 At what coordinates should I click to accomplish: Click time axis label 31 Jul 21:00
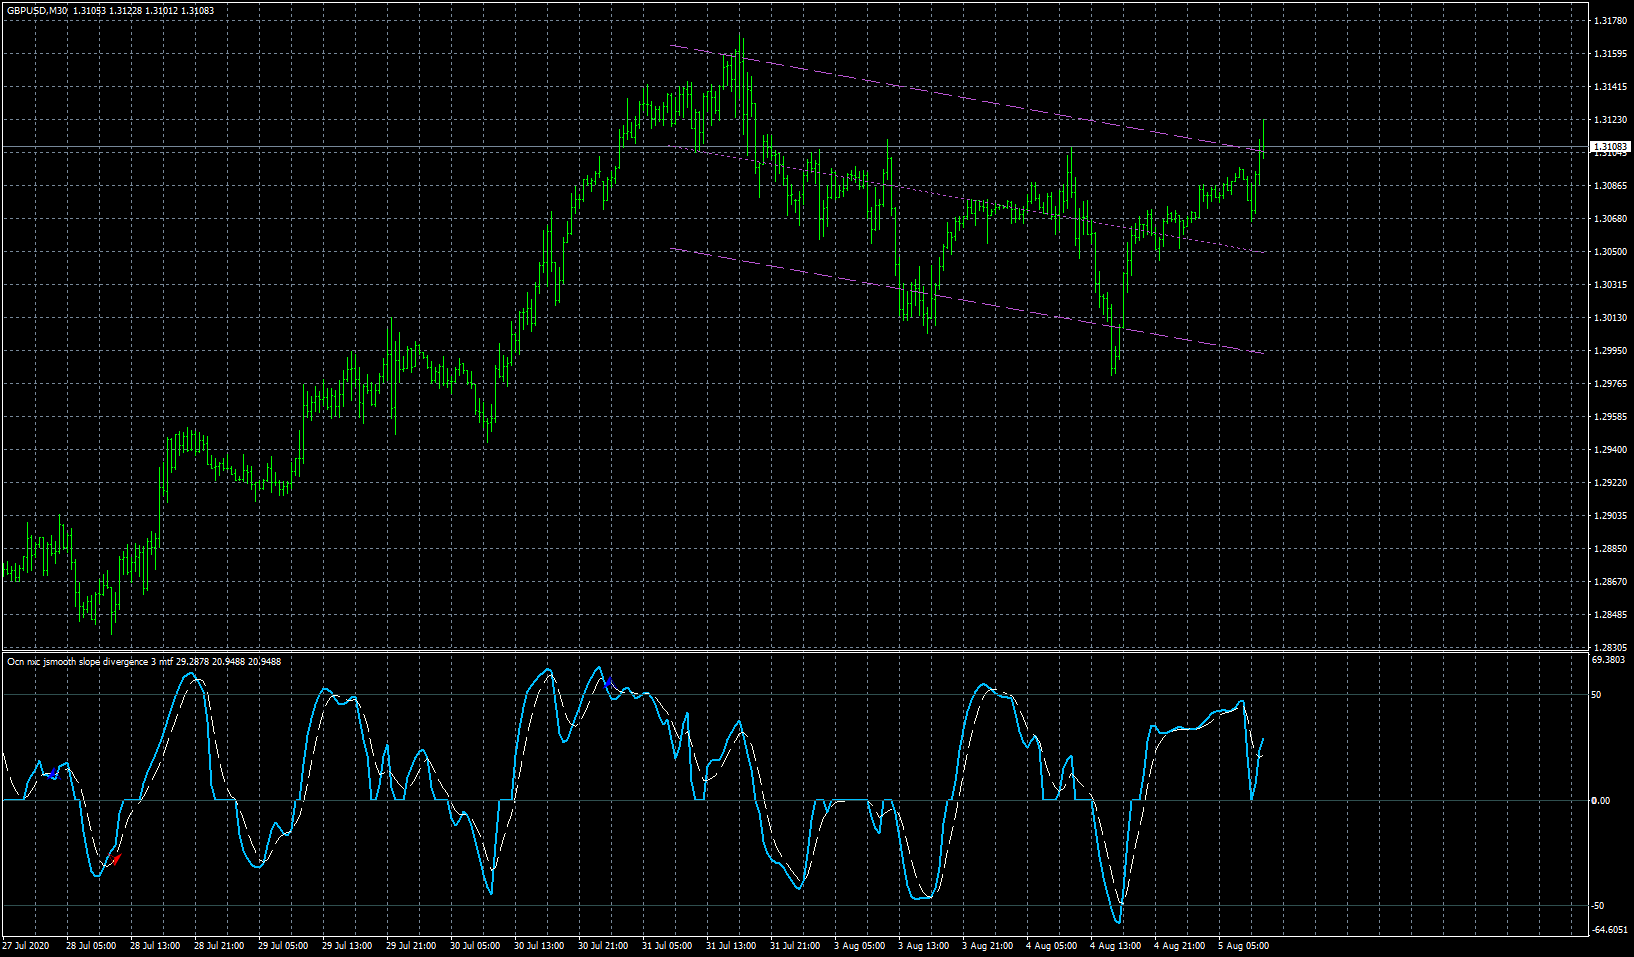coord(795,946)
